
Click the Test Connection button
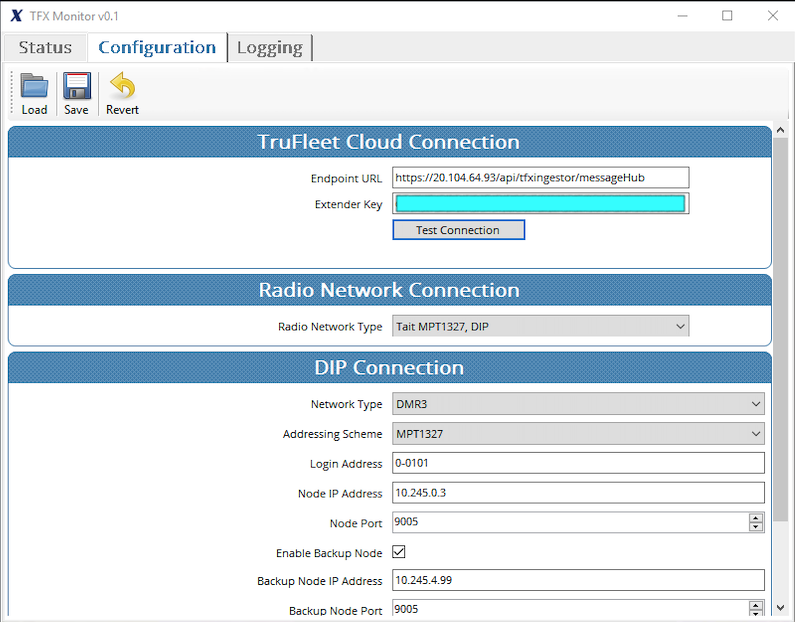458,230
